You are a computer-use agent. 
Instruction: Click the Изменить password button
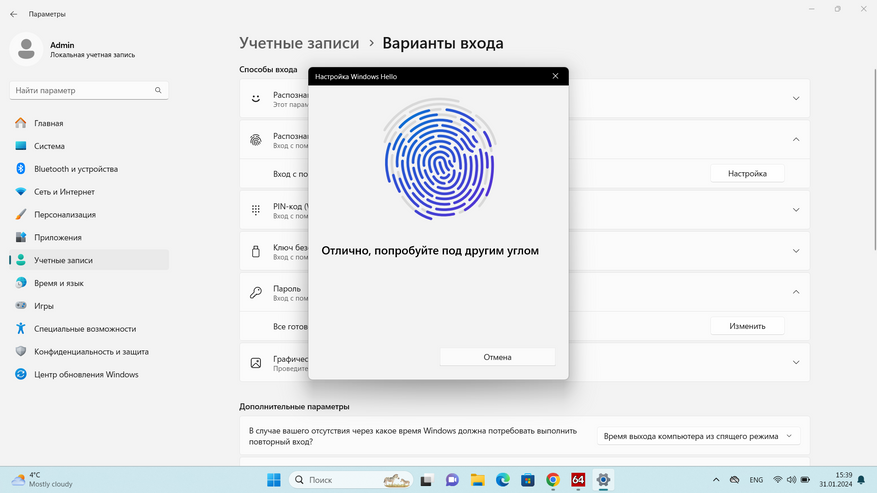[747, 326]
